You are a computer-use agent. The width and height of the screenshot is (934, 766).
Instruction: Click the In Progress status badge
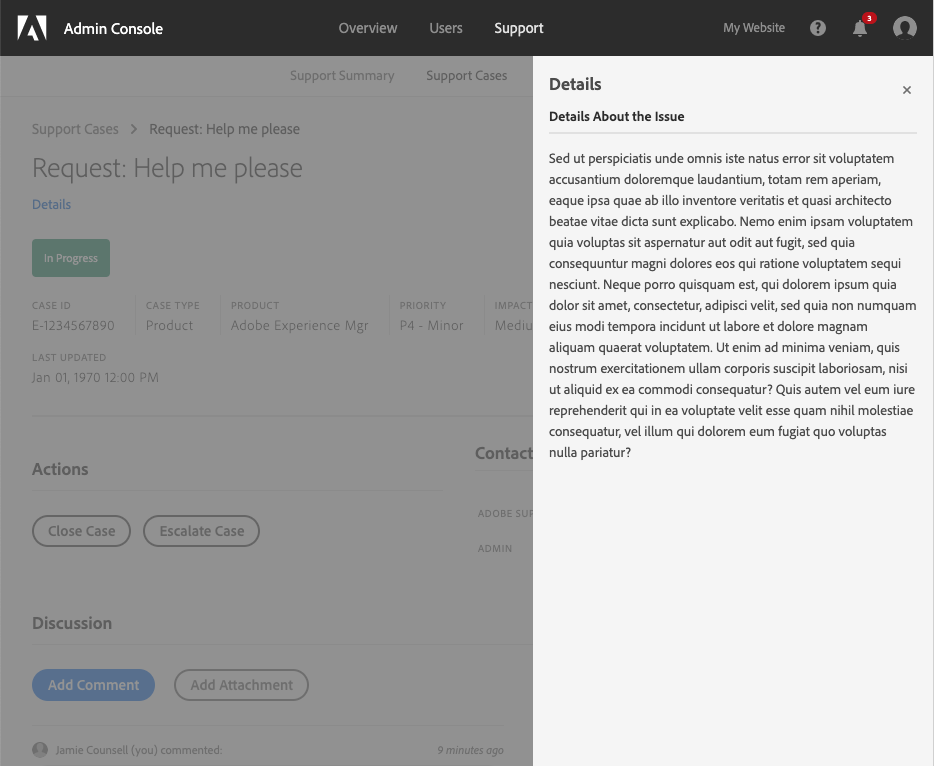[71, 258]
